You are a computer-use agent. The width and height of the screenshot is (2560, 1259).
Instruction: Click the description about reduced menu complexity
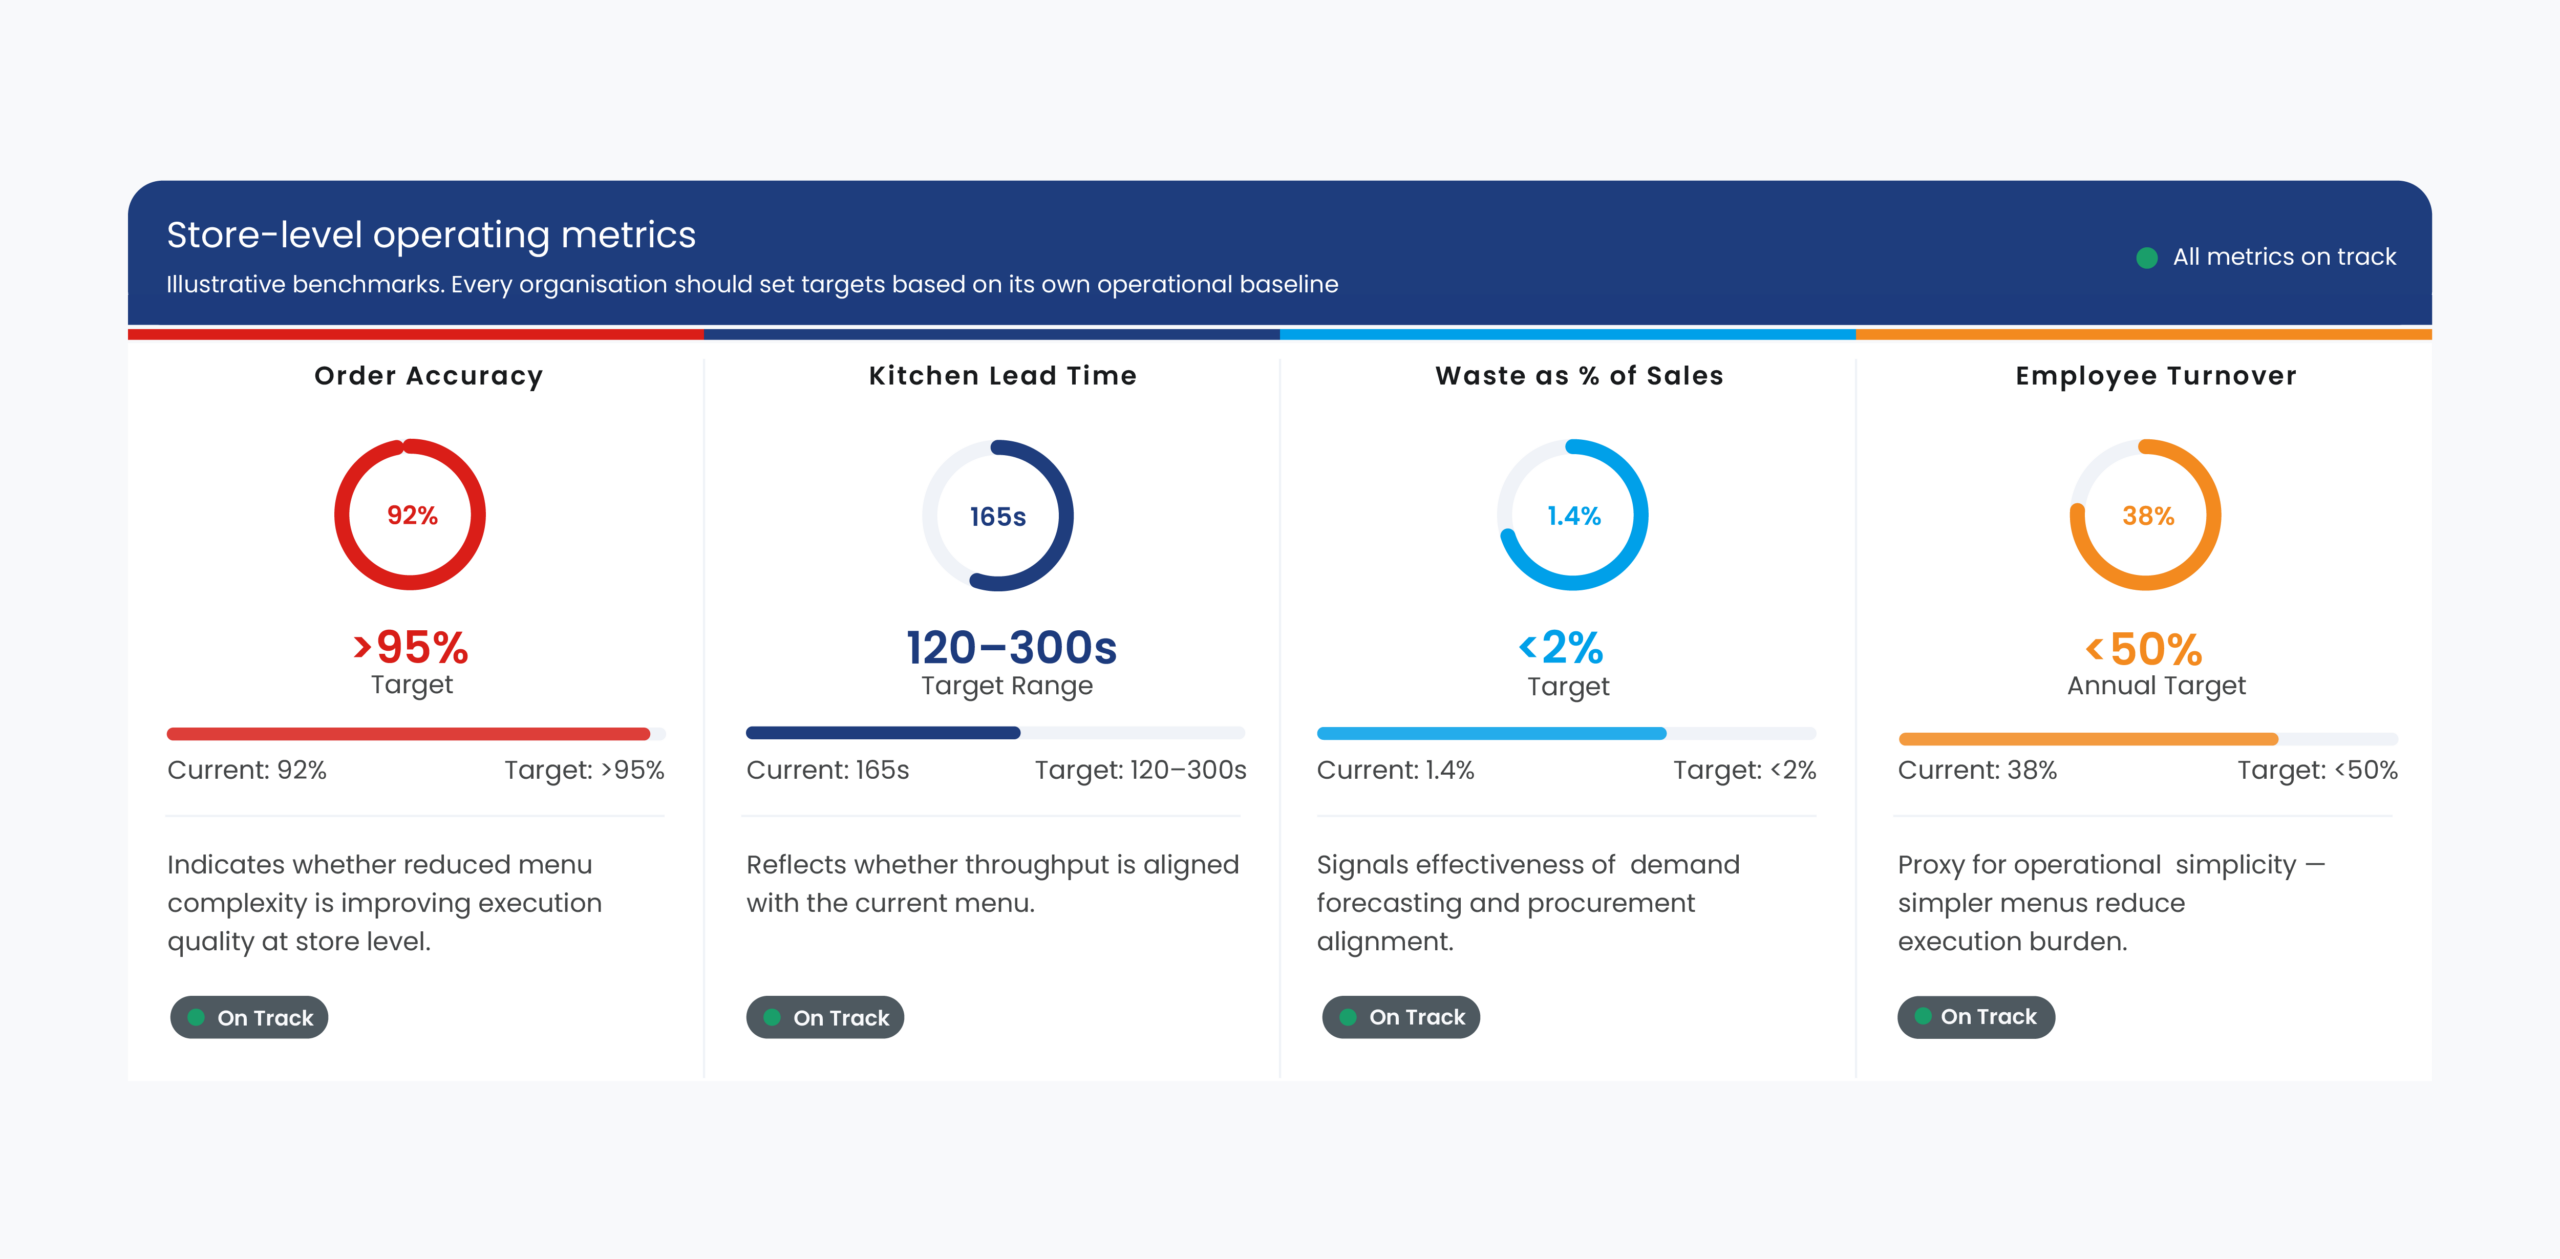click(x=385, y=903)
